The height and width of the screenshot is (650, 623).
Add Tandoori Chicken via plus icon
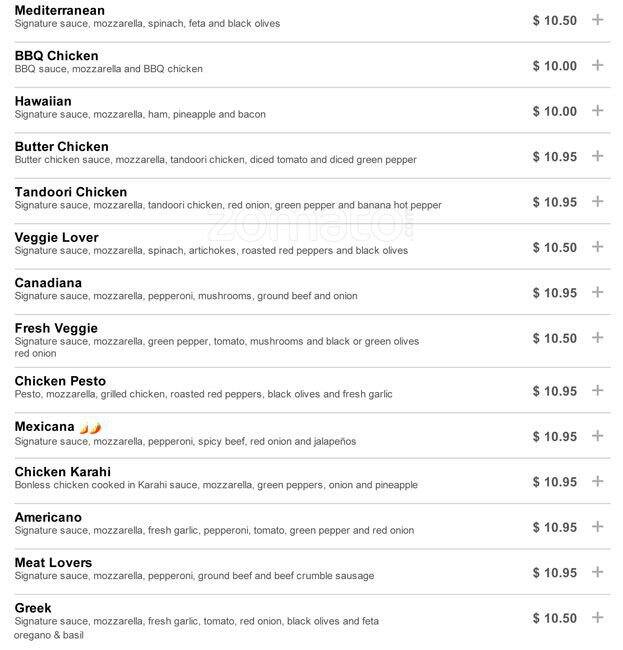point(598,202)
